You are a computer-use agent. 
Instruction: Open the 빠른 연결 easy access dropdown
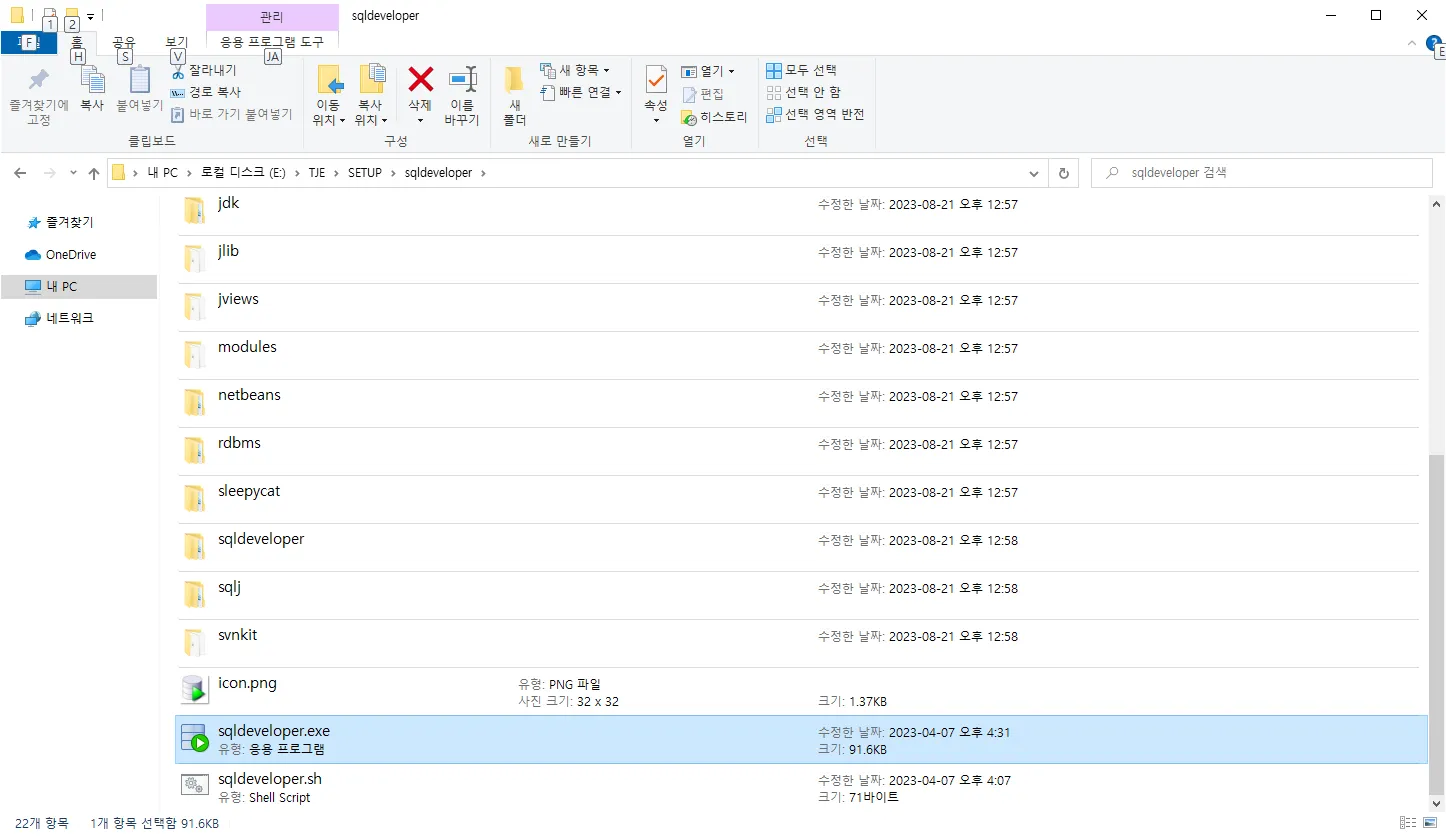tap(581, 92)
